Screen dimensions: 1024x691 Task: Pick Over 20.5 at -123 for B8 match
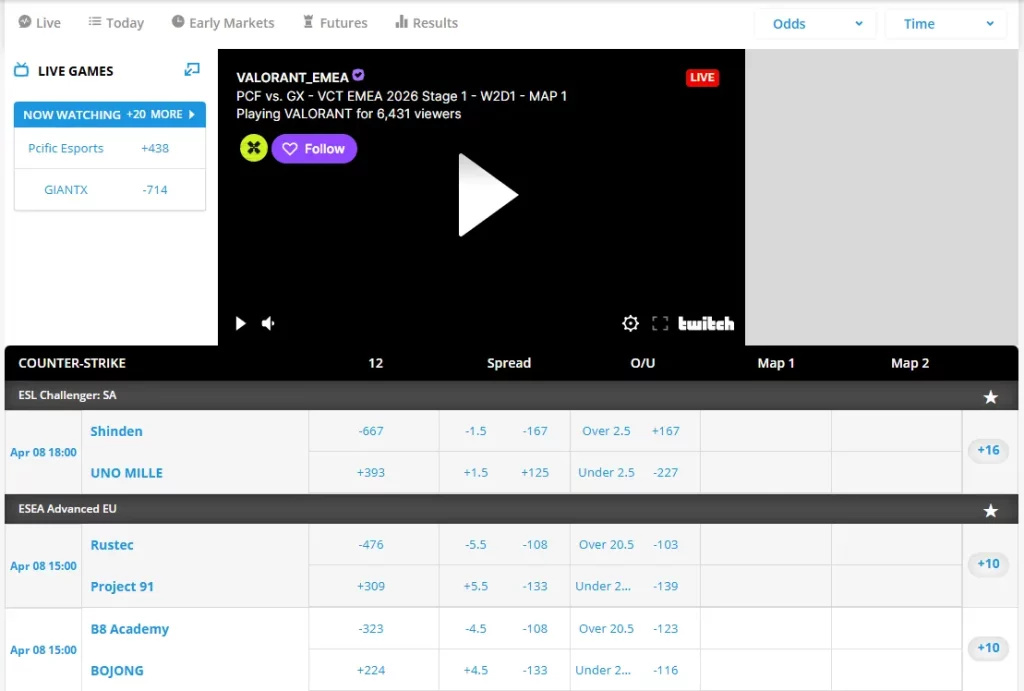[x=635, y=628]
